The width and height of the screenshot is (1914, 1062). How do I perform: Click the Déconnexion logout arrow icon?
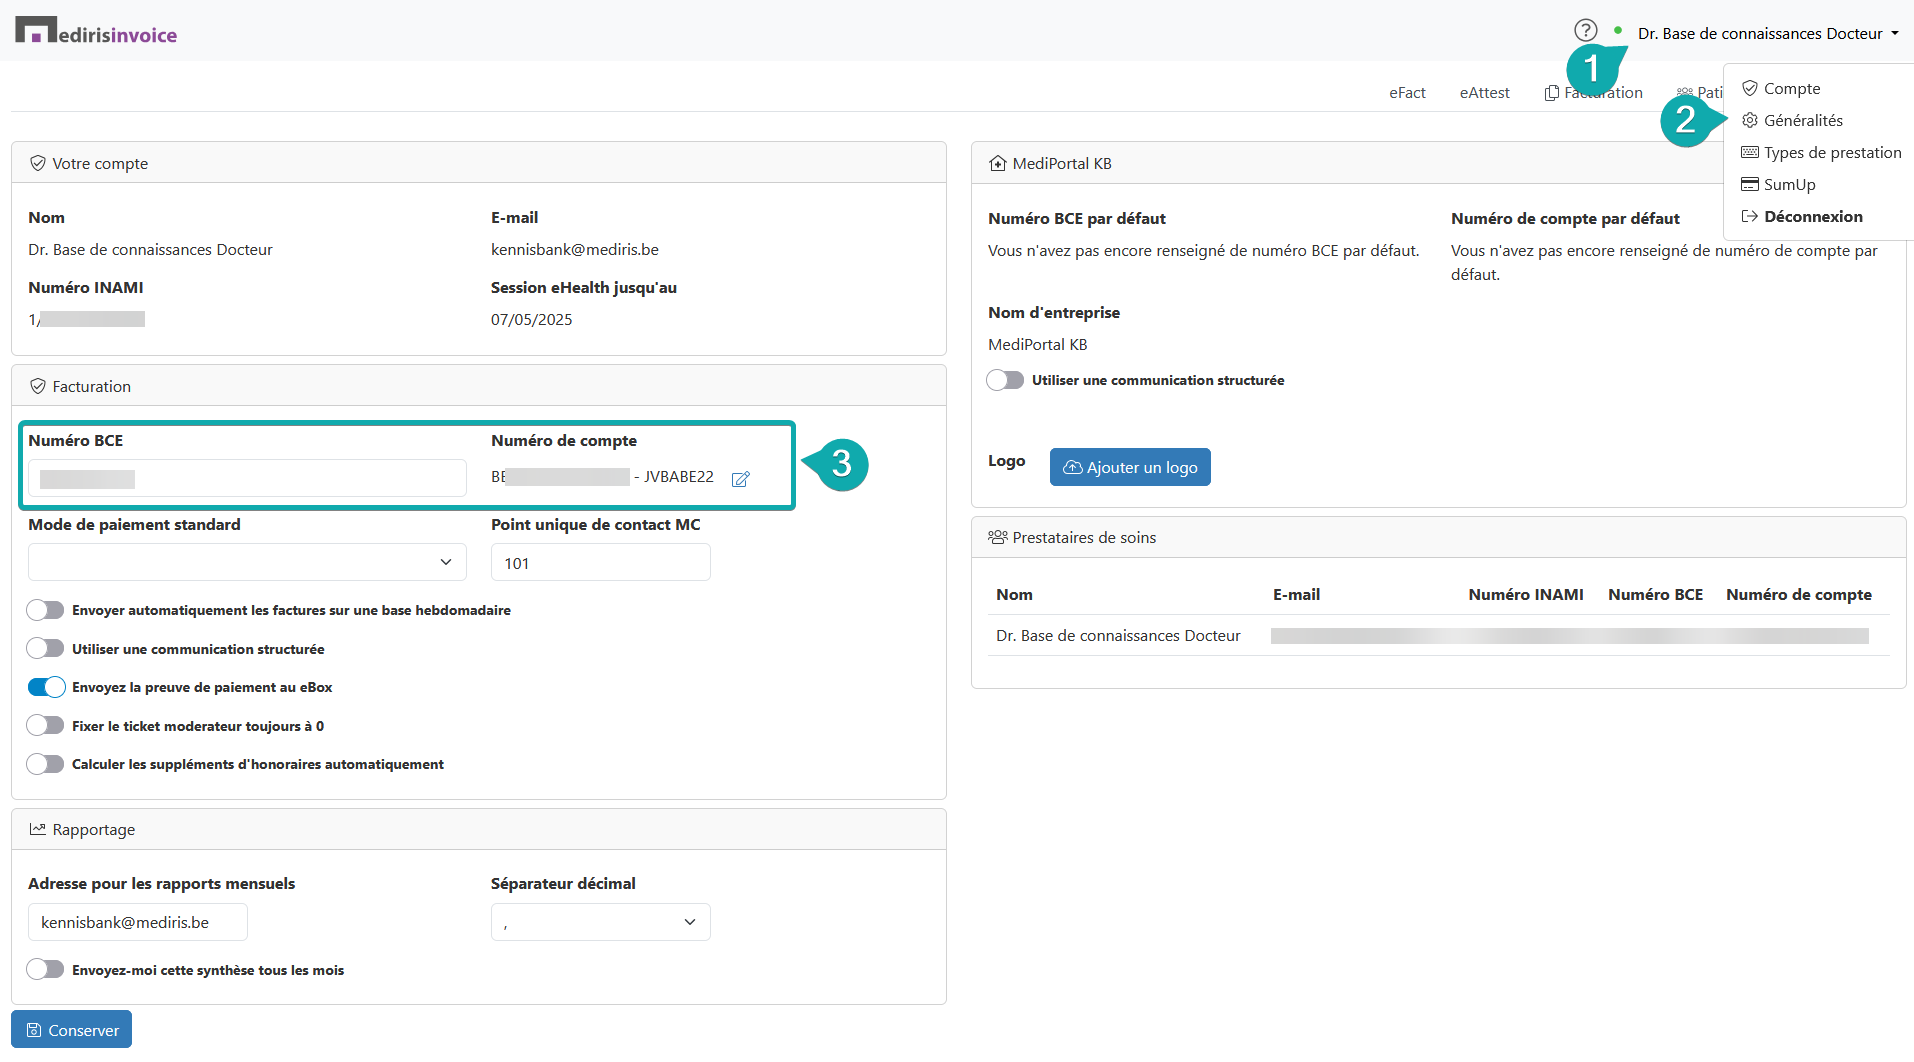tap(1750, 216)
